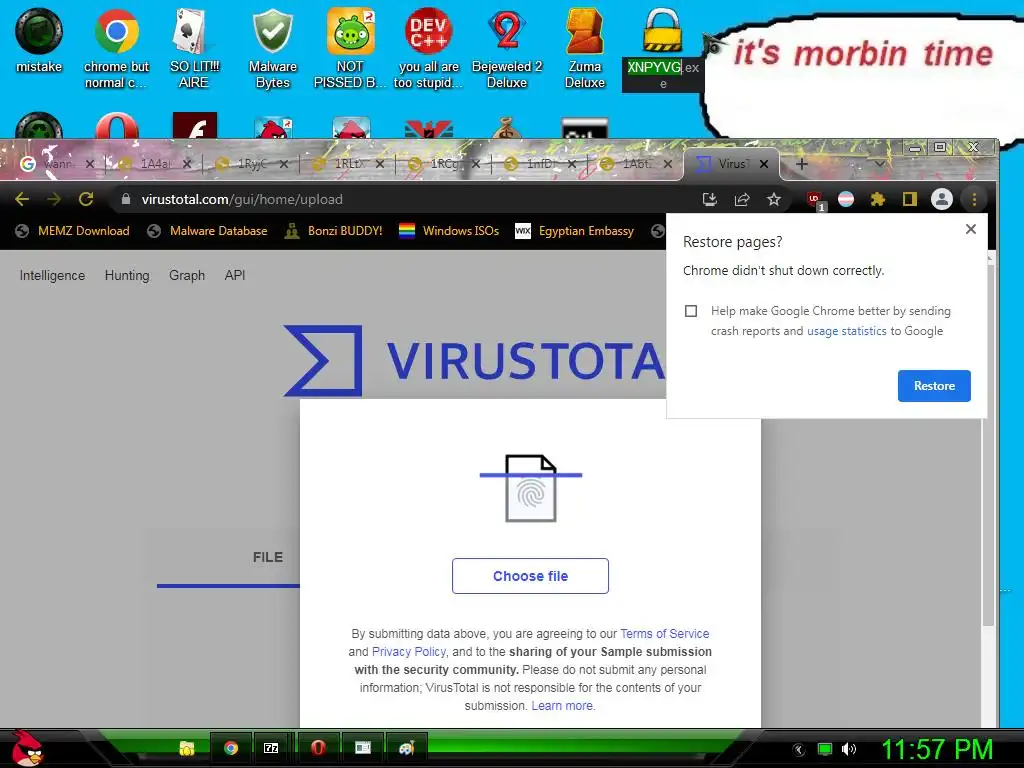Open the Terms of Service link
1024x768 pixels.
664,633
